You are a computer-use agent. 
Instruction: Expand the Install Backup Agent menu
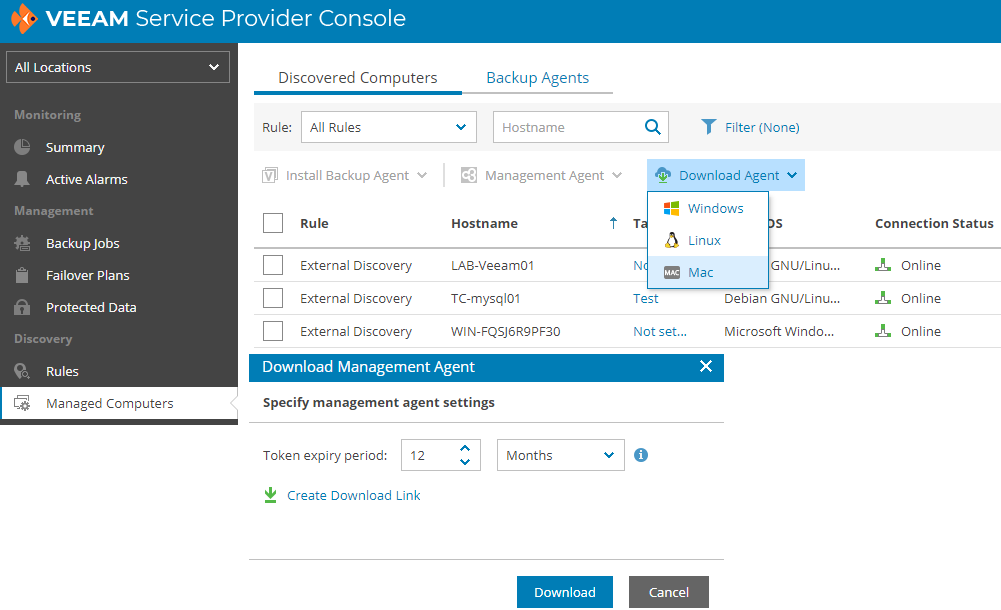point(422,175)
